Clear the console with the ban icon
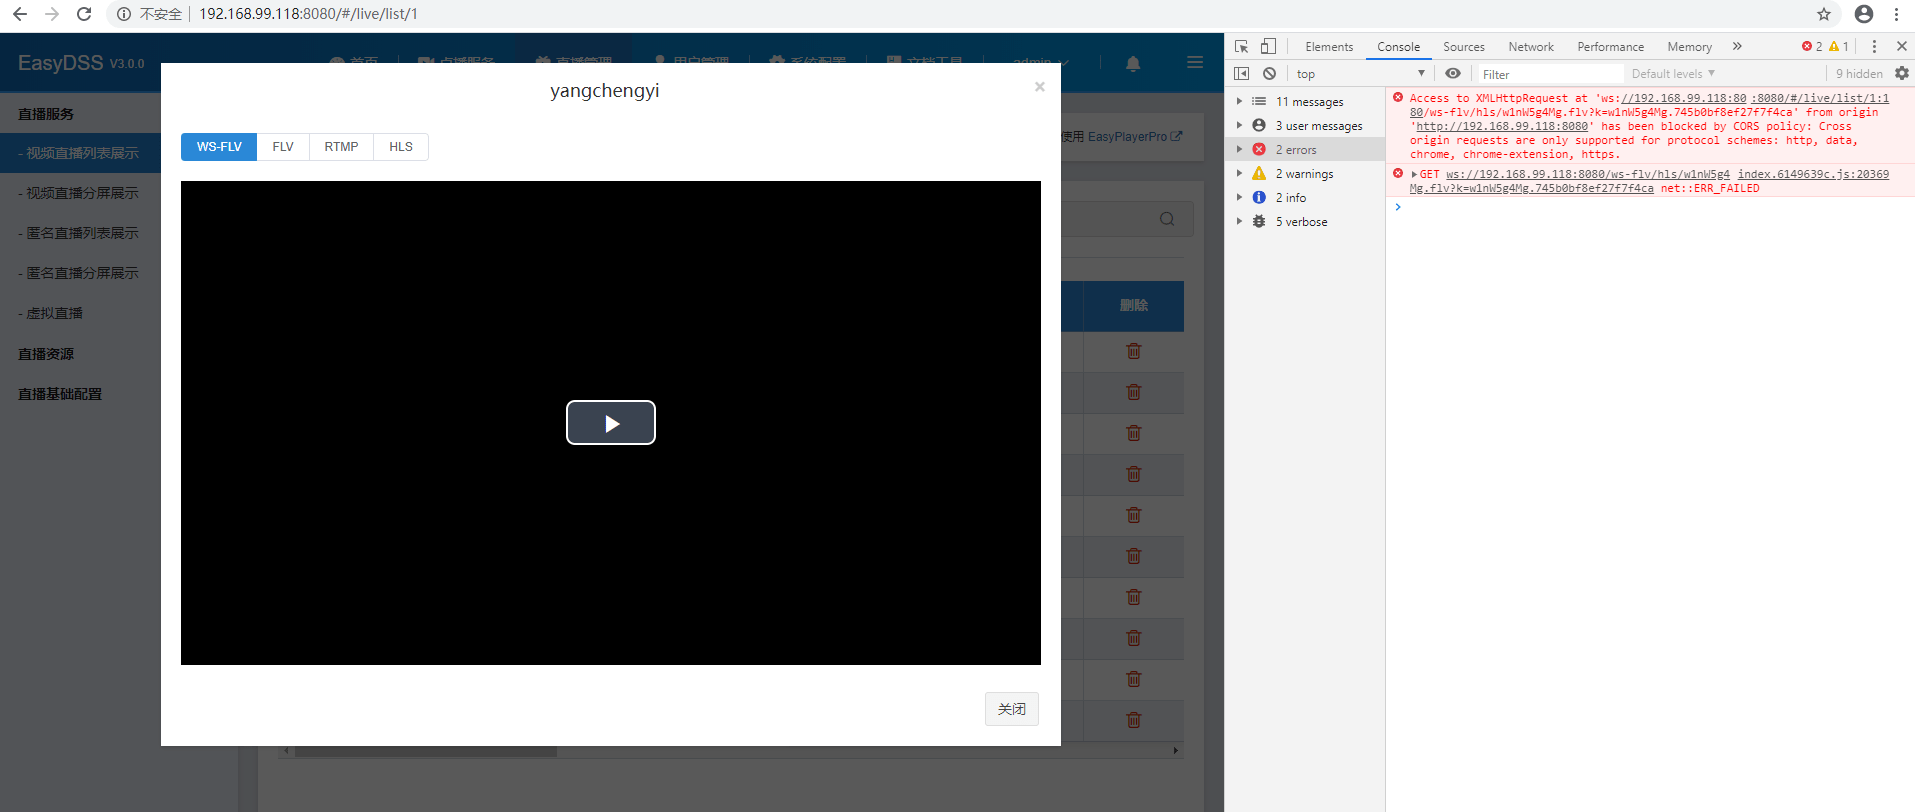Viewport: 1915px width, 812px height. point(1269,73)
